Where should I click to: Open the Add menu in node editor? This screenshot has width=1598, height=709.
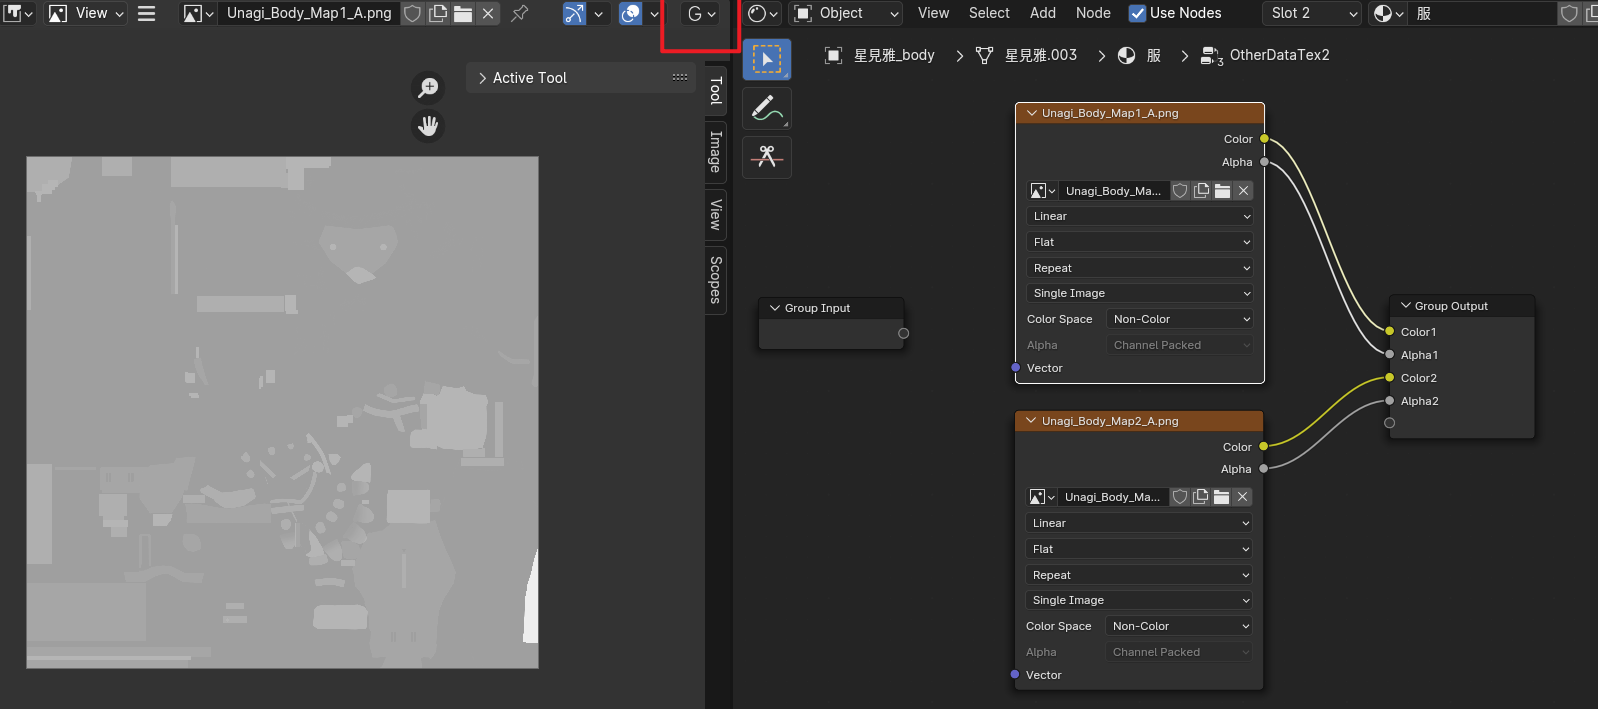click(x=1042, y=13)
